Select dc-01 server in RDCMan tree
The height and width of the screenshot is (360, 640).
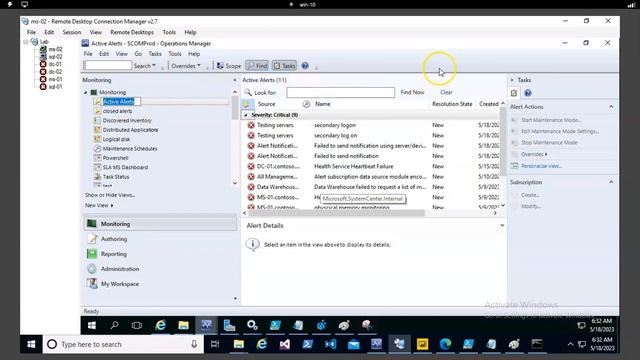pos(55,64)
